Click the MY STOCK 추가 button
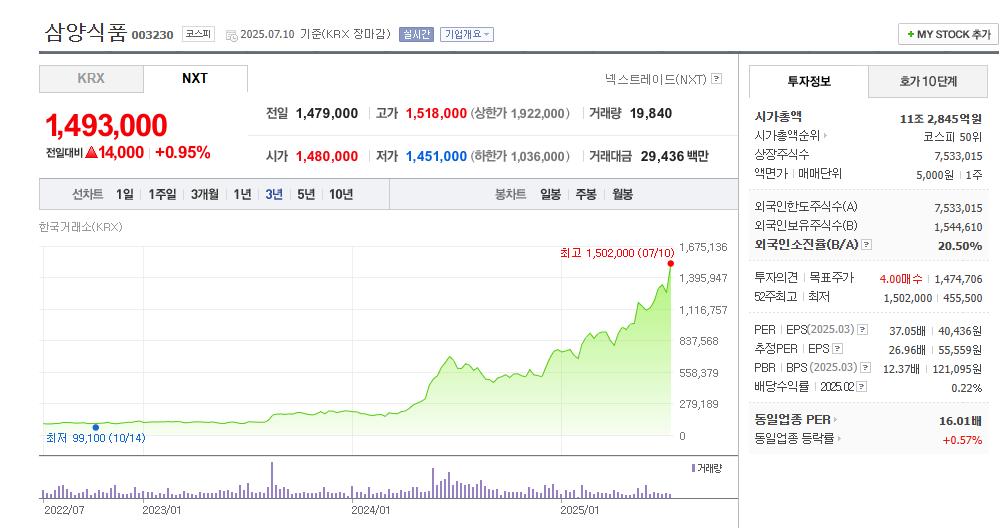This screenshot has width=1007, height=528. pos(948,34)
